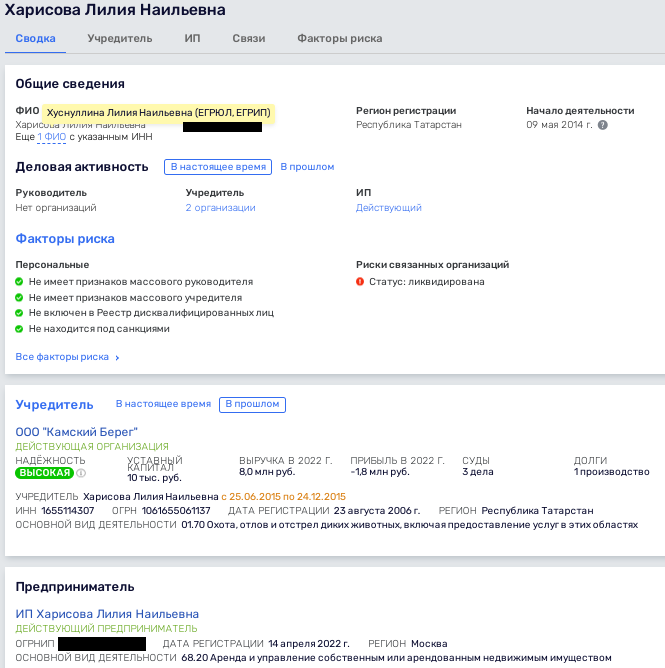This screenshot has height=668, width=665.
Task: Open ООО "Камский Берег" company page
Action: (77, 432)
